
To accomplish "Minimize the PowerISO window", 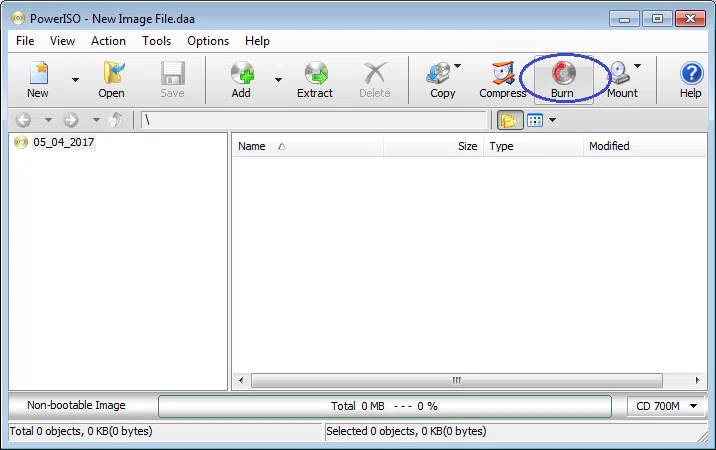I will [x=624, y=19].
